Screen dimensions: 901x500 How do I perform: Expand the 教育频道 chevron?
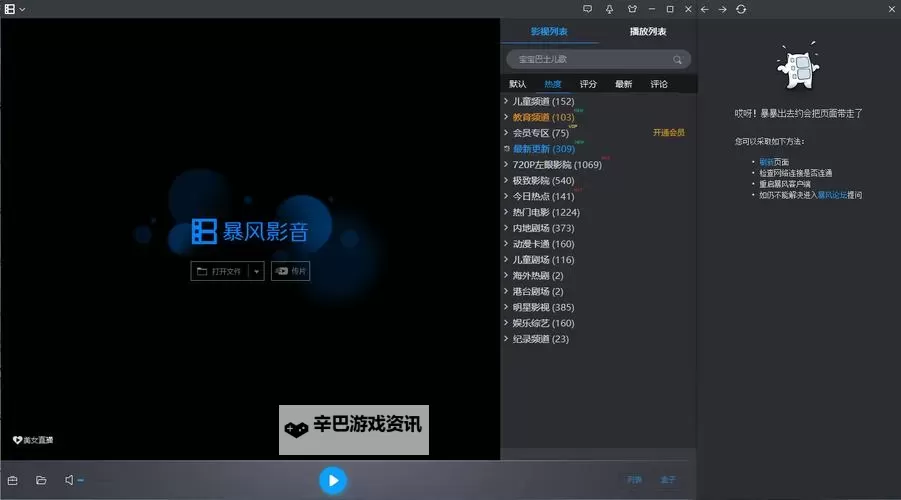506,117
